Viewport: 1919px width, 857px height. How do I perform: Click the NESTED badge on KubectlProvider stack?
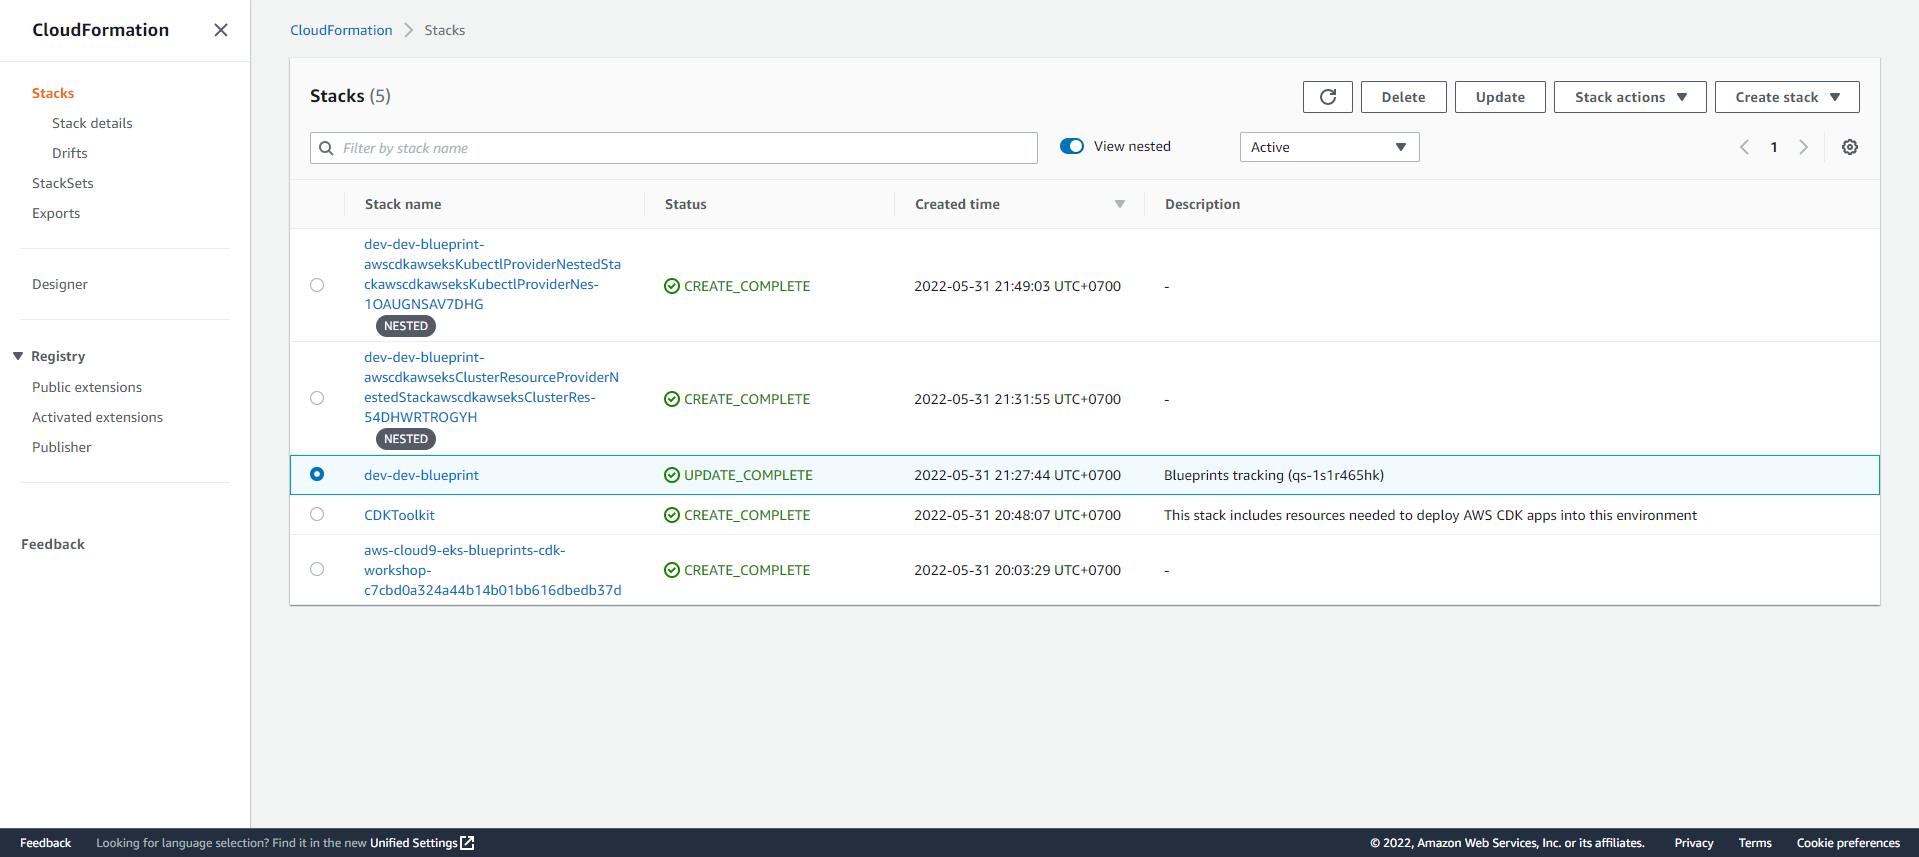406,326
